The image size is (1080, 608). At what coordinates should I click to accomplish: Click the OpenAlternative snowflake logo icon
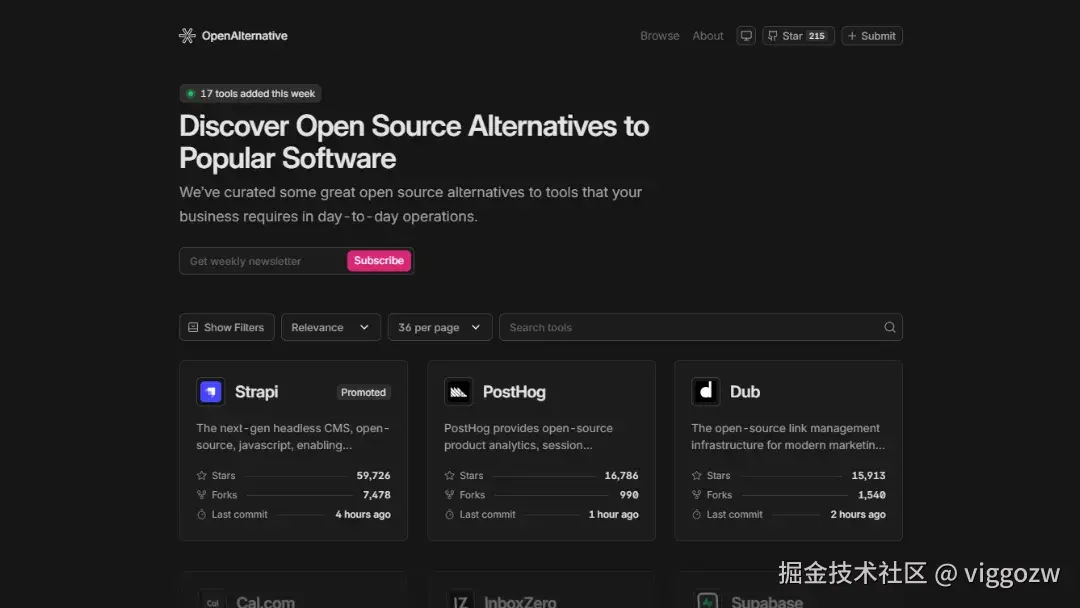pyautogui.click(x=187, y=36)
